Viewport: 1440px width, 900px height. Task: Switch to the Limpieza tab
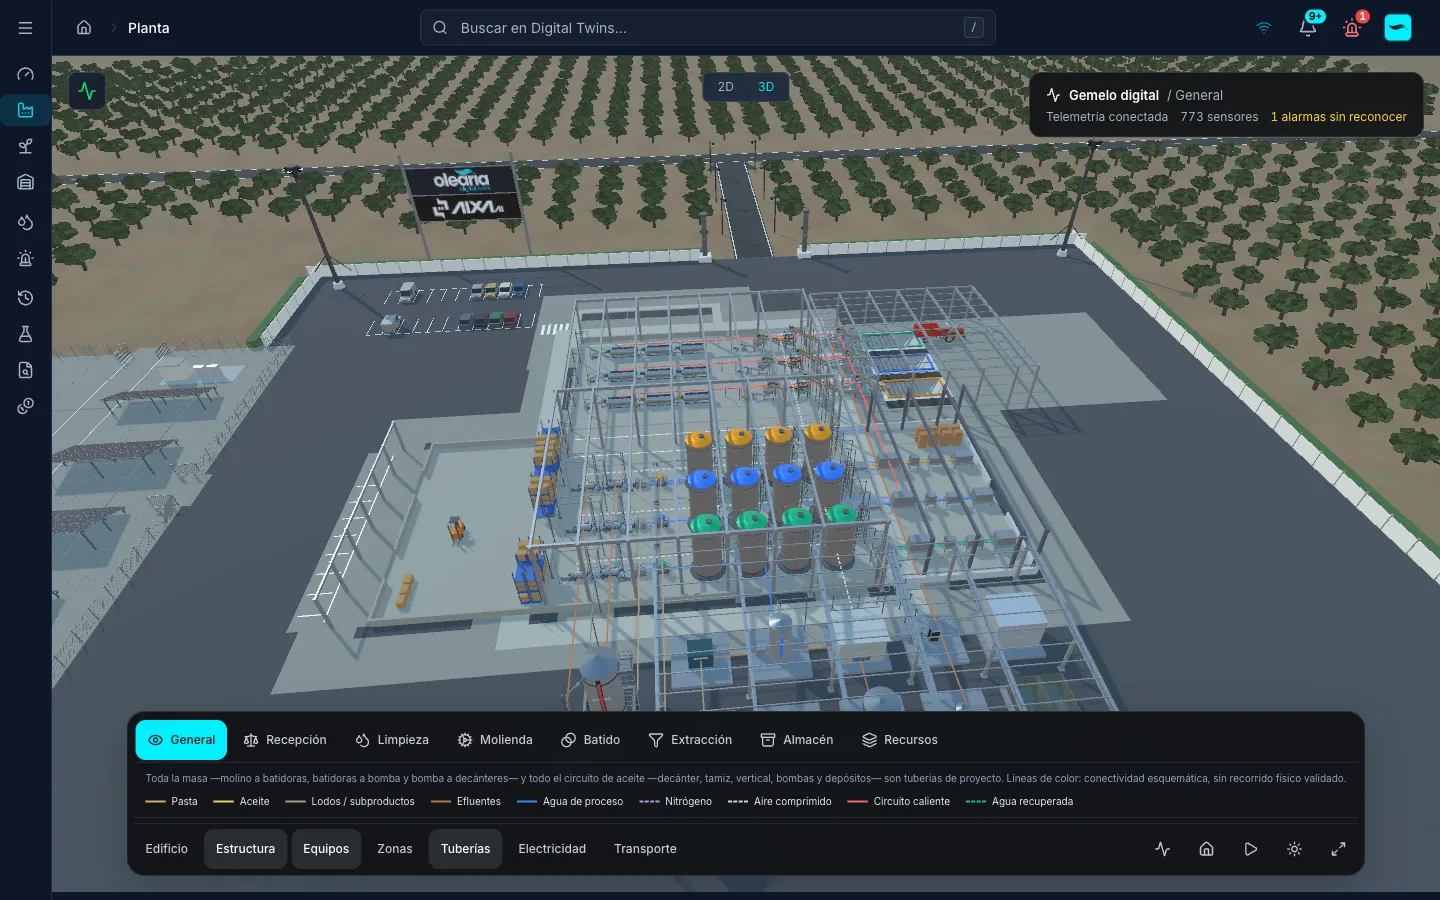[x=392, y=740]
